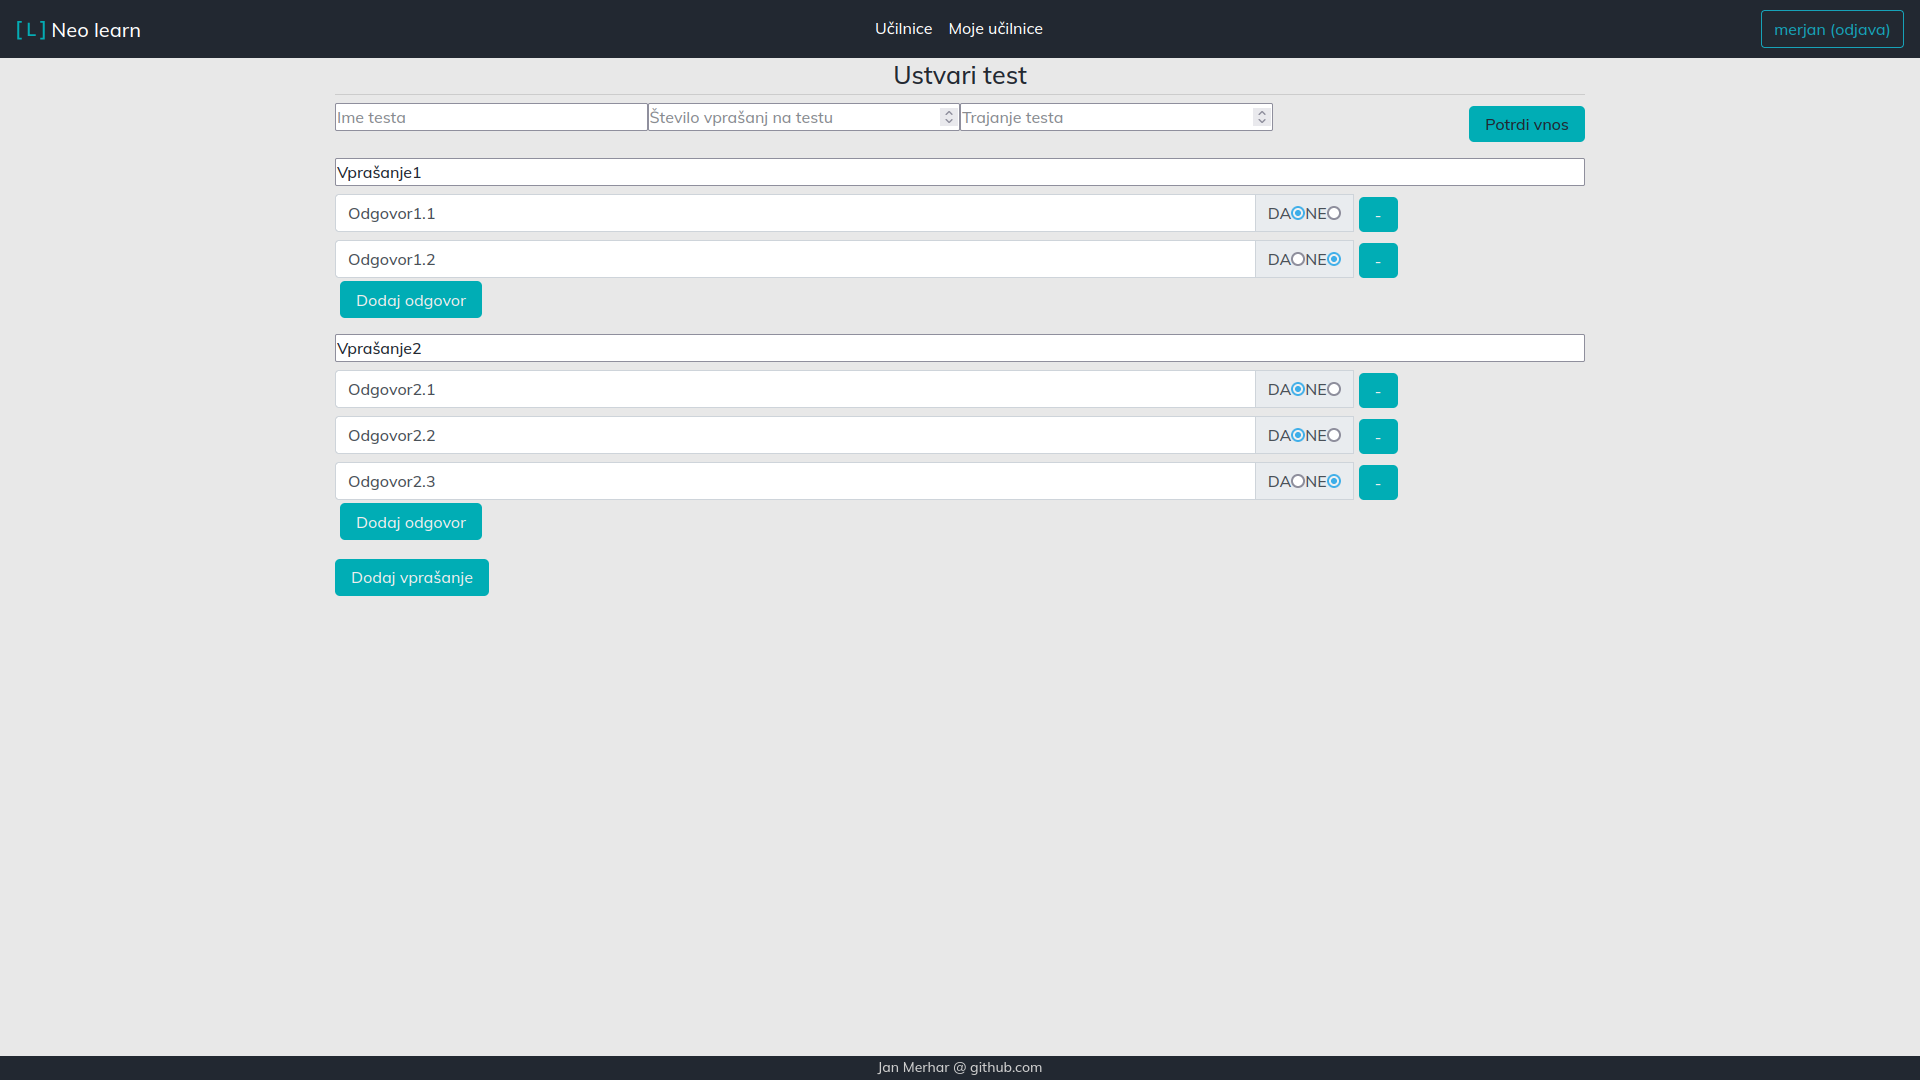The height and width of the screenshot is (1080, 1920).
Task: Choose NE for Odgovor2.2
Action: click(x=1334, y=435)
